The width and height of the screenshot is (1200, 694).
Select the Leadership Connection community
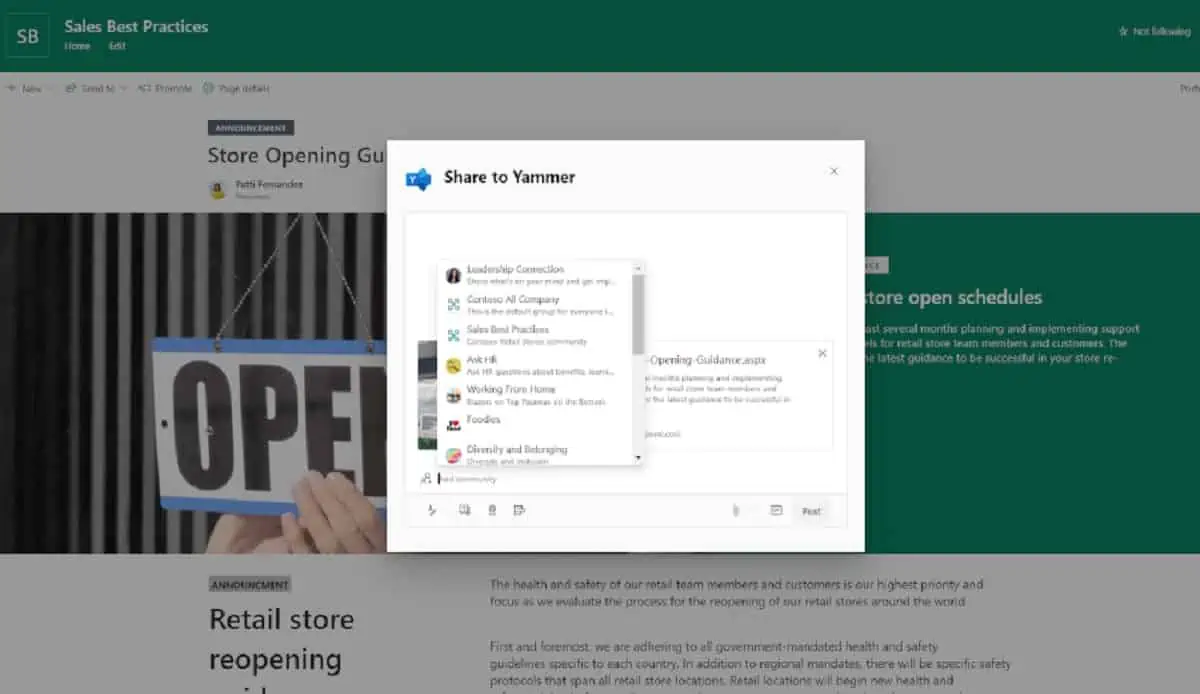537,275
